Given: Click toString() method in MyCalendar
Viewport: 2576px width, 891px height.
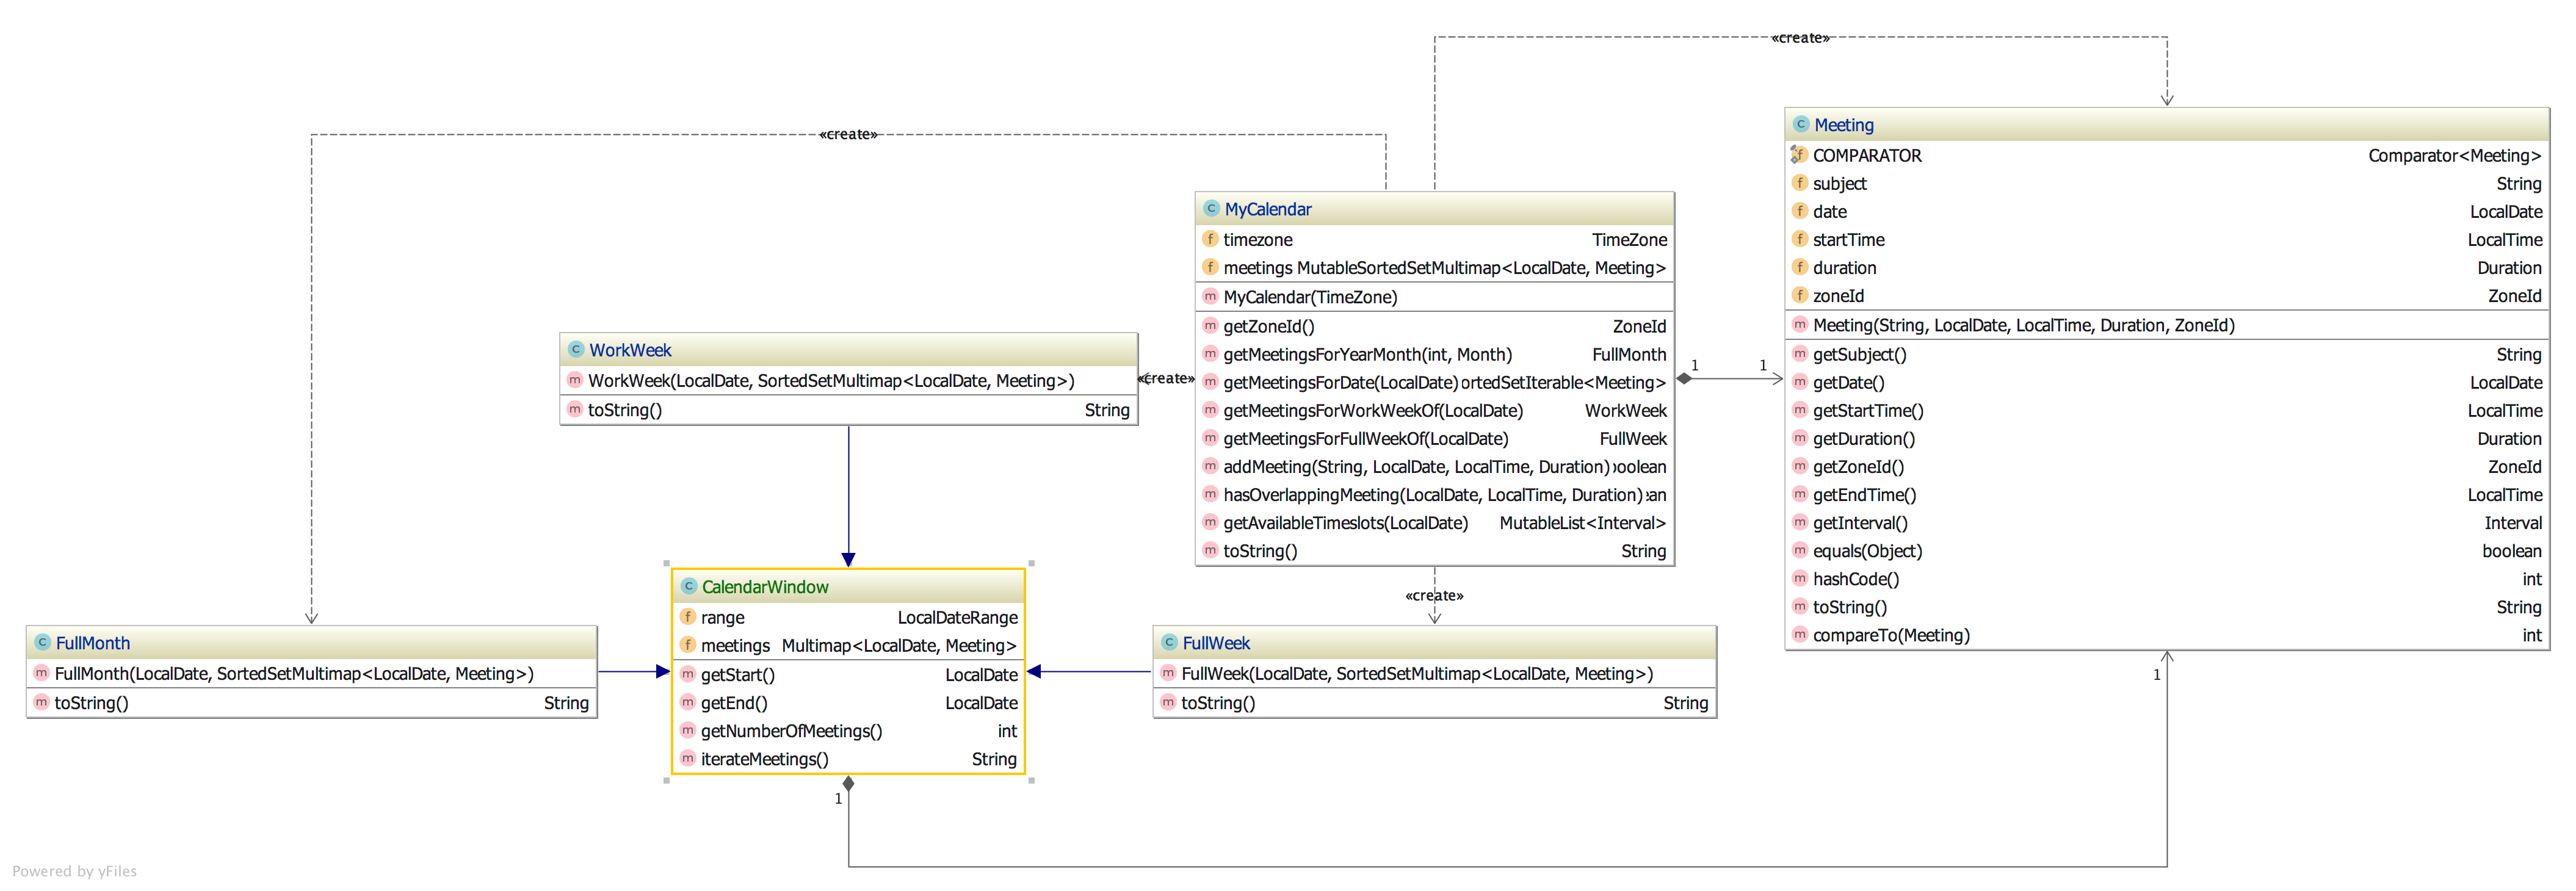Looking at the screenshot, I should 1434,550.
